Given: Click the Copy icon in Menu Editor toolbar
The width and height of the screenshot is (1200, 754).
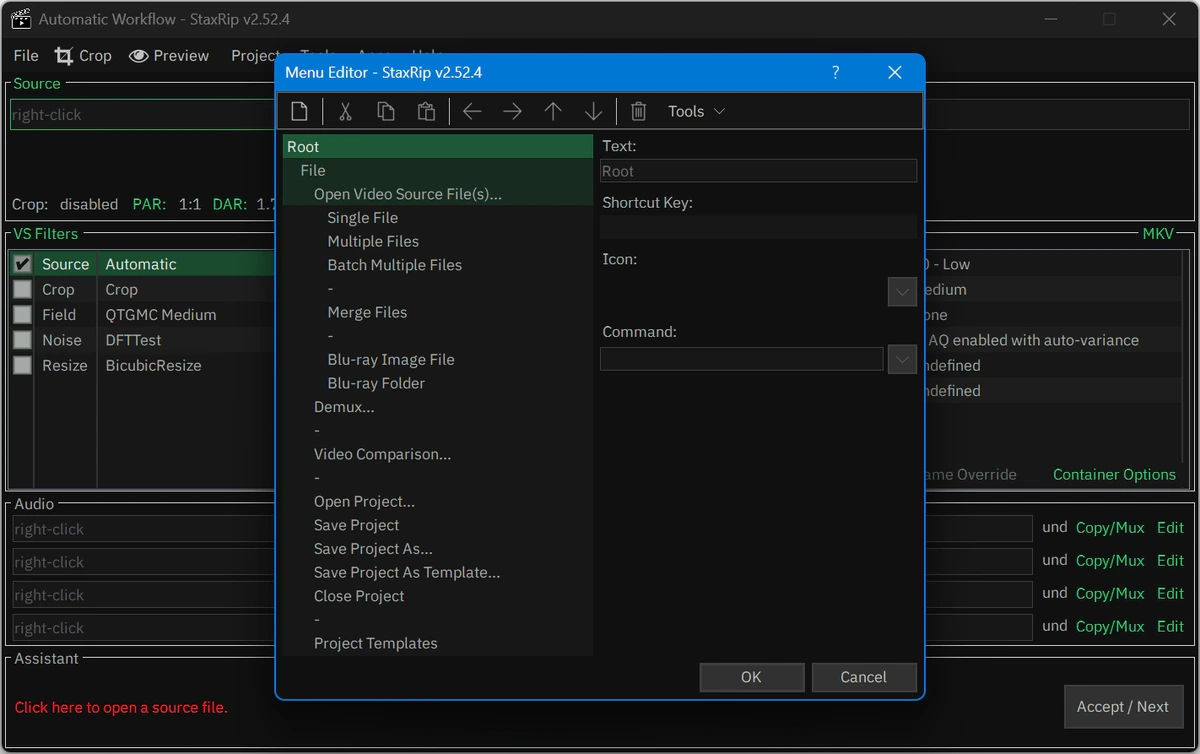Looking at the screenshot, I should (386, 111).
